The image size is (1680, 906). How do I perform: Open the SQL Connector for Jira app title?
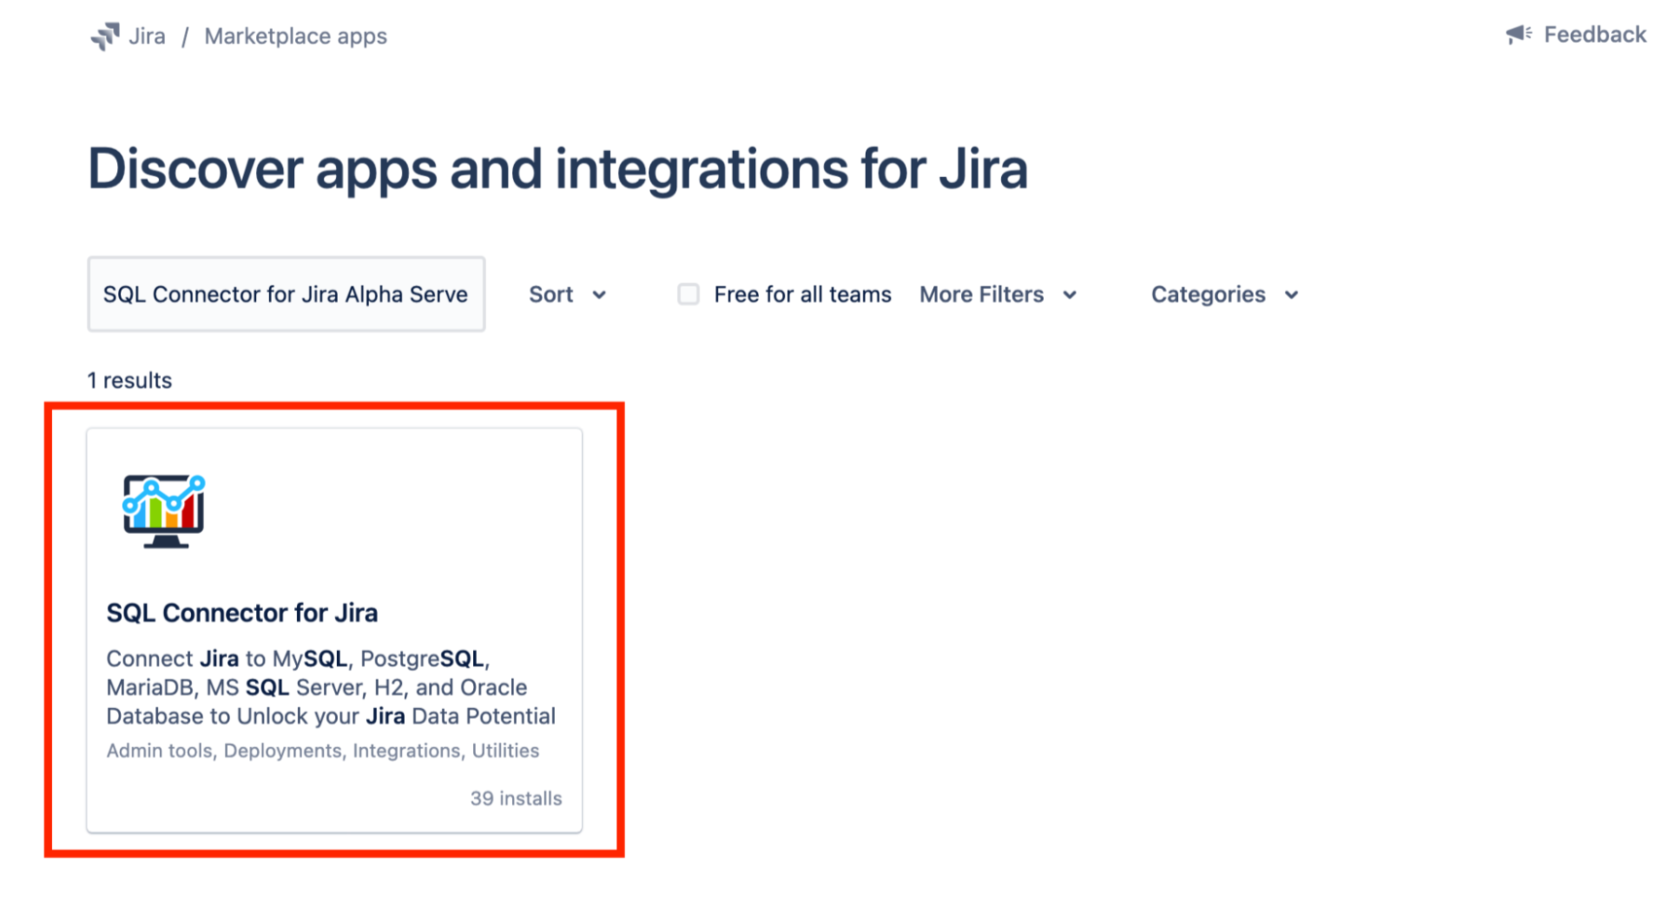point(242,613)
